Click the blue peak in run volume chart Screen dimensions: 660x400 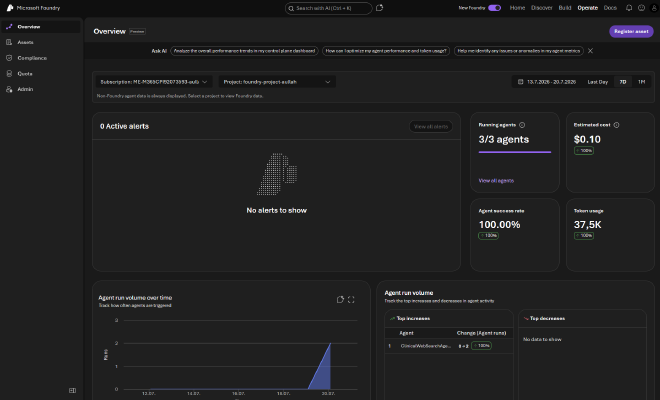click(x=330, y=344)
